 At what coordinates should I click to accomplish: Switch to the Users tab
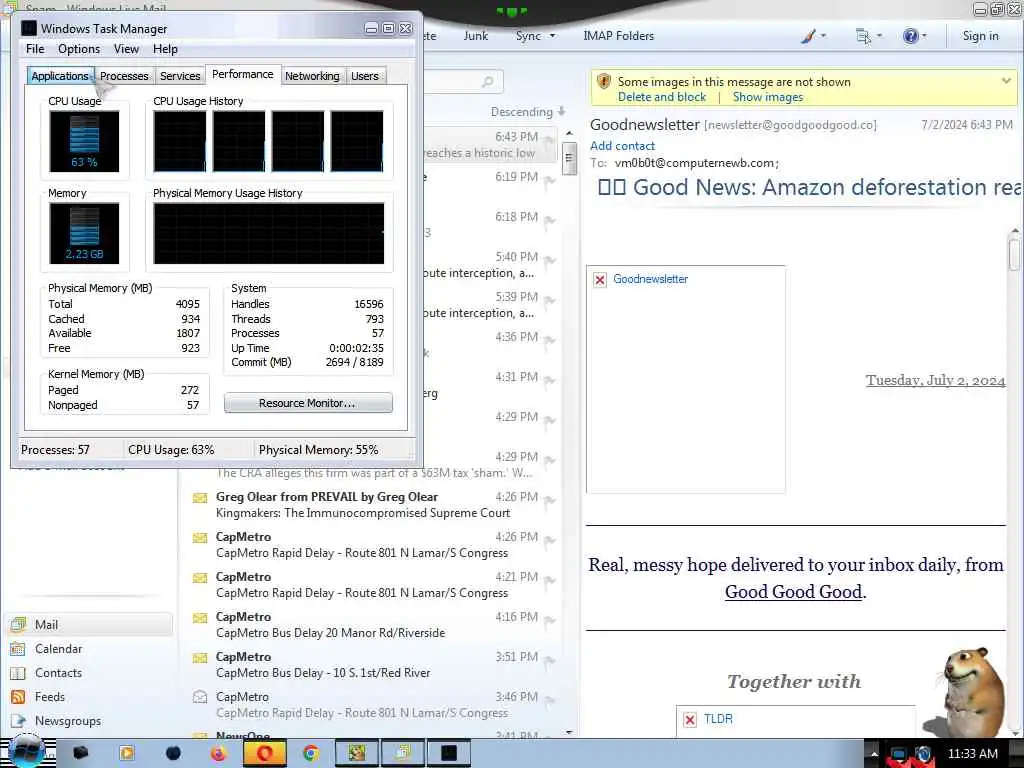pyautogui.click(x=364, y=76)
